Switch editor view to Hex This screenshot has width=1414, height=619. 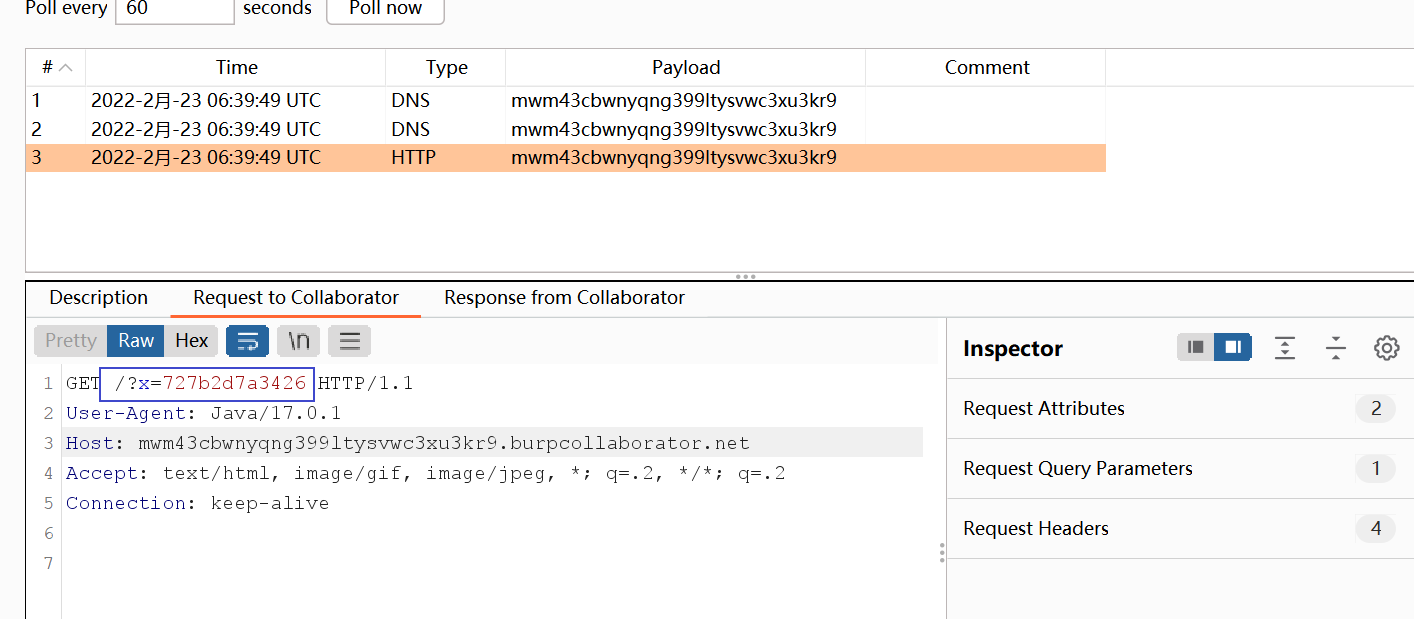(191, 341)
